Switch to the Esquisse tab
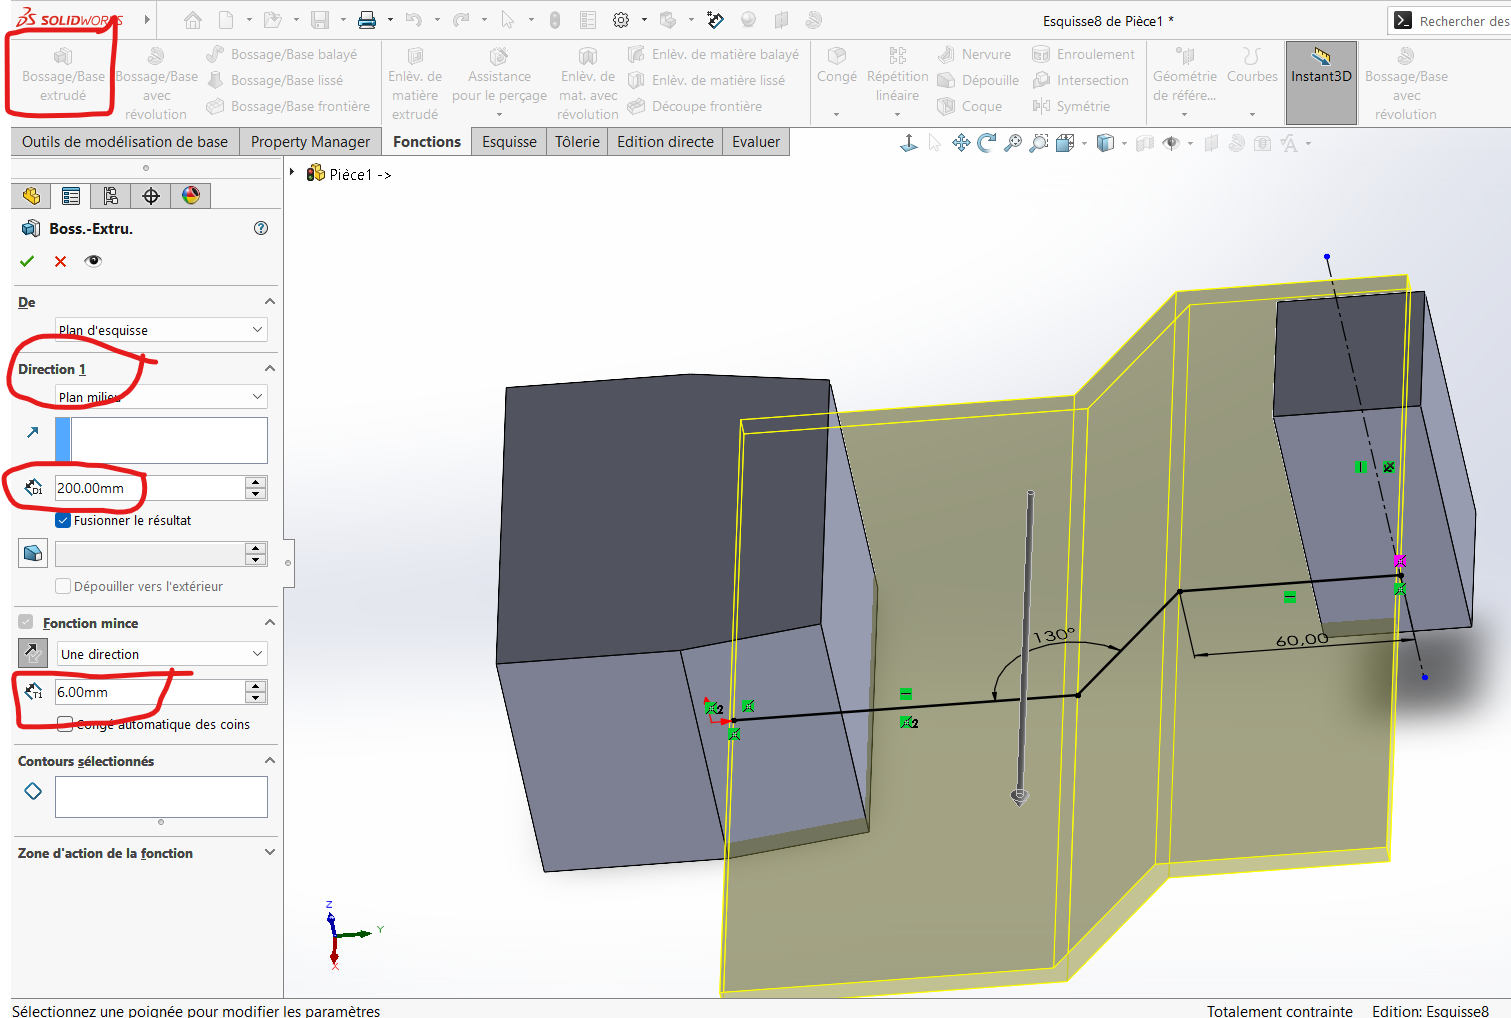The width and height of the screenshot is (1511, 1018). click(509, 142)
